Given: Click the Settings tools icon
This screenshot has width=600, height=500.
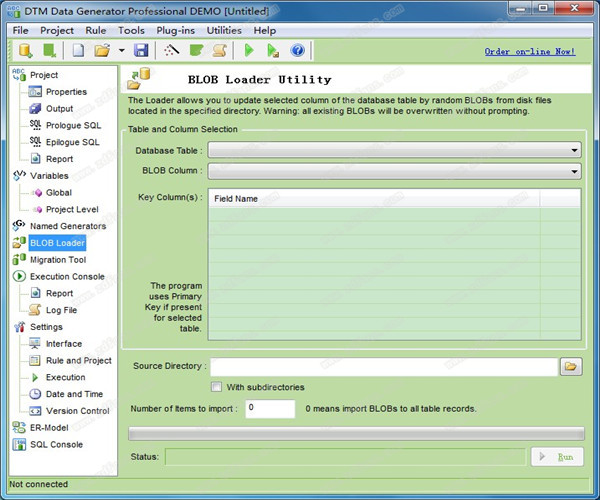Looking at the screenshot, I should point(19,327).
